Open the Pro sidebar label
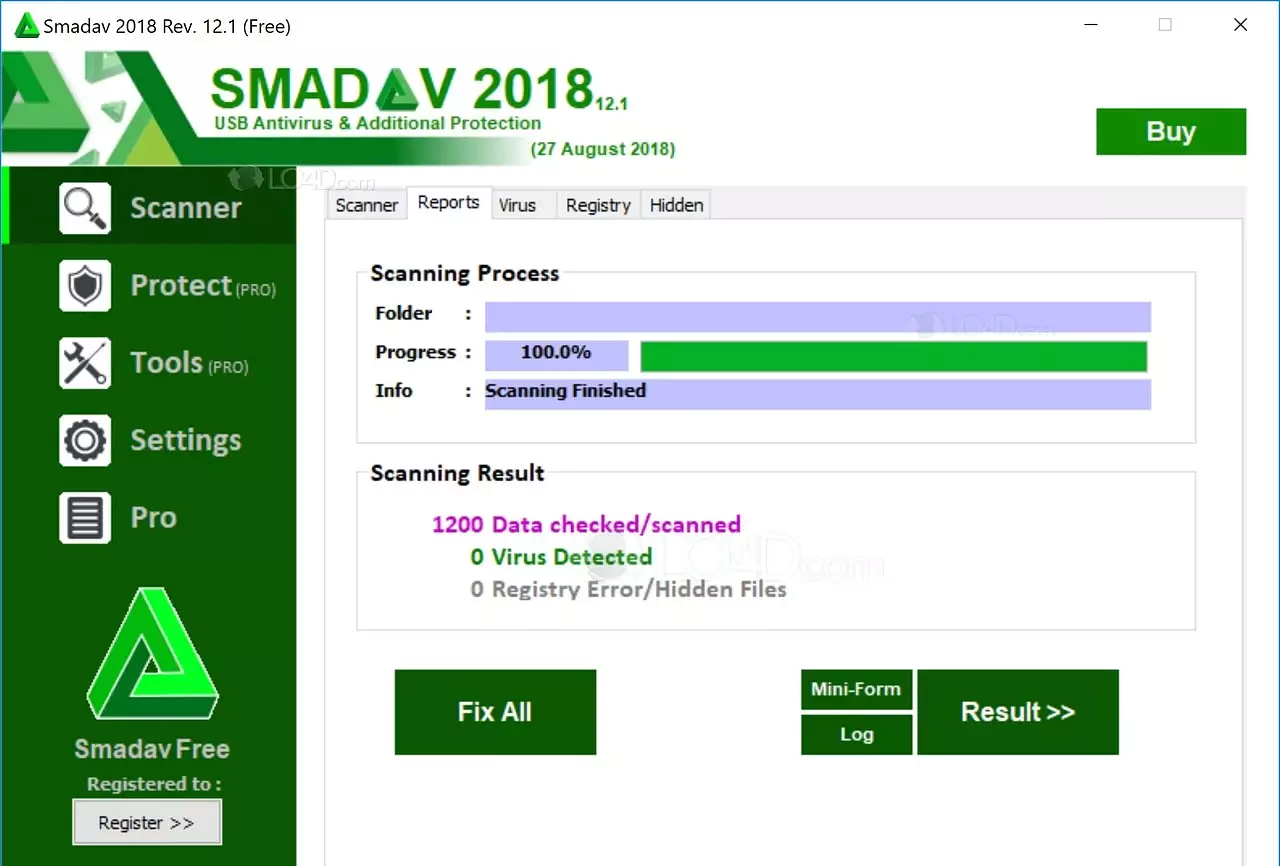Image resolution: width=1280 pixels, height=866 pixels. pyautogui.click(x=154, y=518)
